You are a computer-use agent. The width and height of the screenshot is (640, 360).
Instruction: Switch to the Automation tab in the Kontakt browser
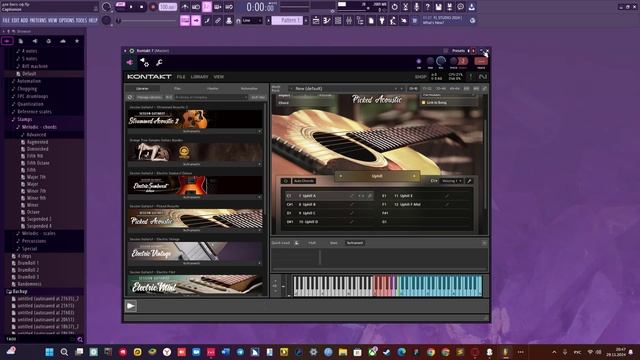pos(249,89)
